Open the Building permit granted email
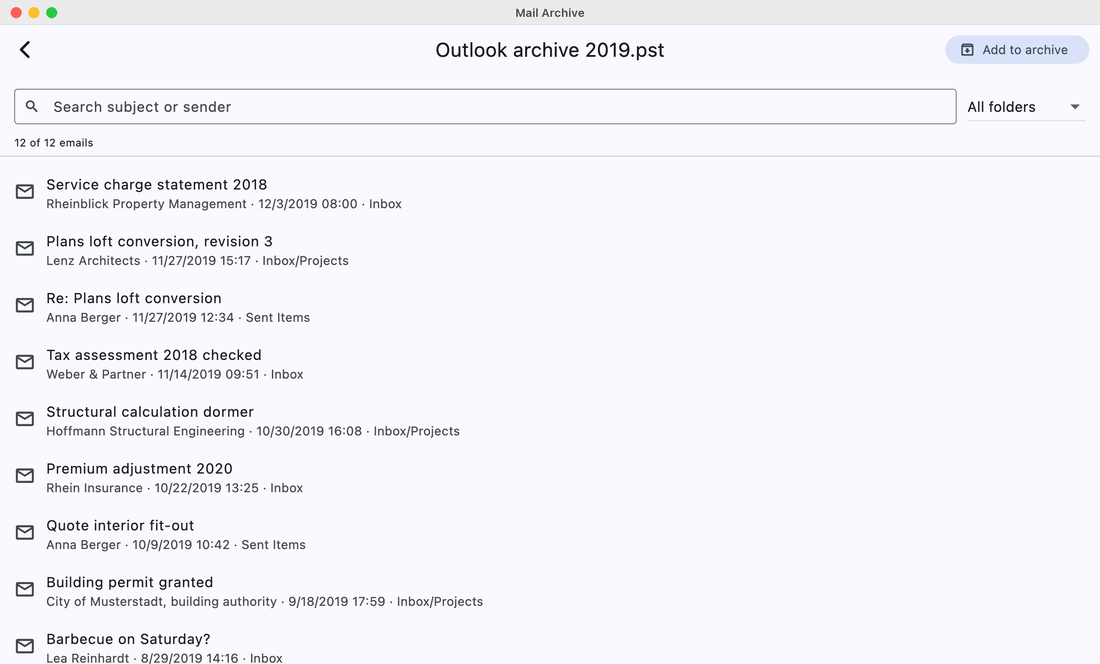The image size is (1100, 664). coord(550,591)
